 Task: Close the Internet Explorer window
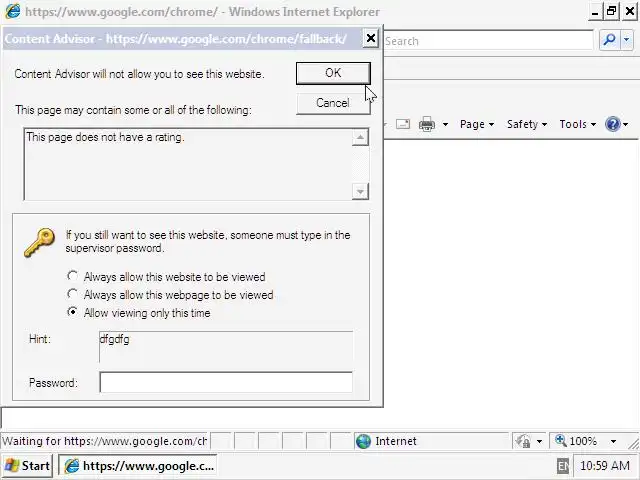(630, 12)
